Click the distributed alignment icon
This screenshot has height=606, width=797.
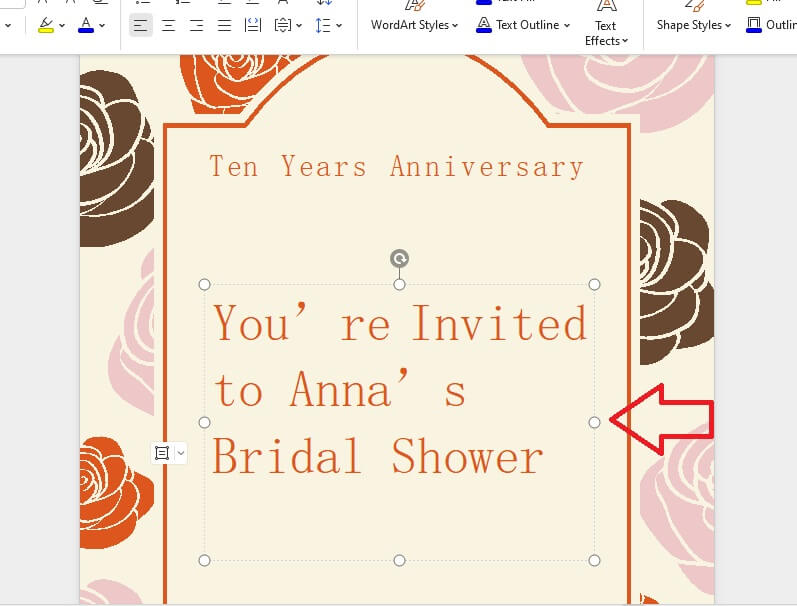pyautogui.click(x=253, y=25)
